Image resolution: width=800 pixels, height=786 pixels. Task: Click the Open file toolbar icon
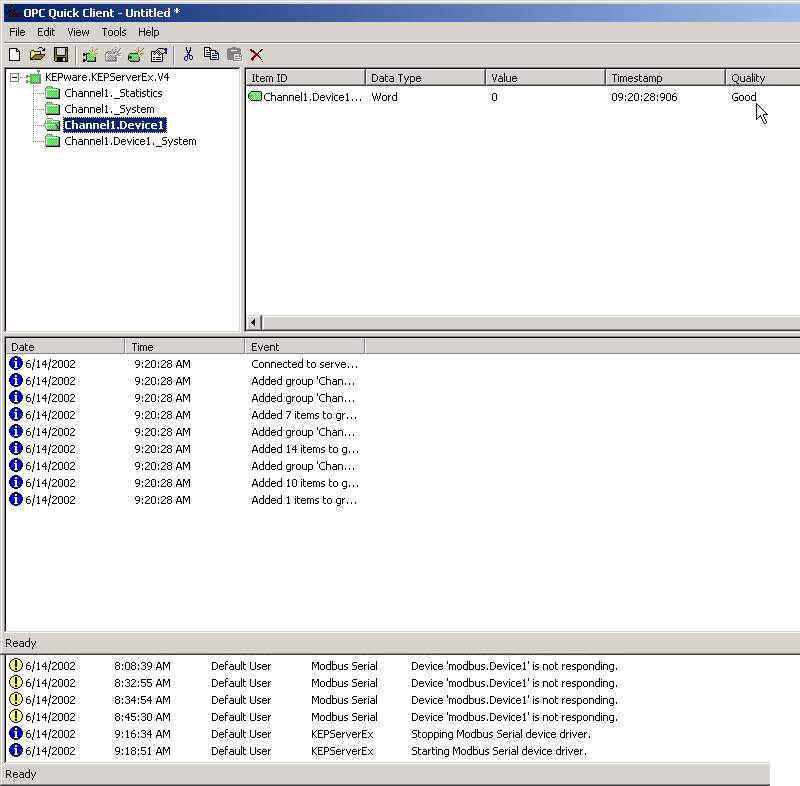[x=37, y=54]
